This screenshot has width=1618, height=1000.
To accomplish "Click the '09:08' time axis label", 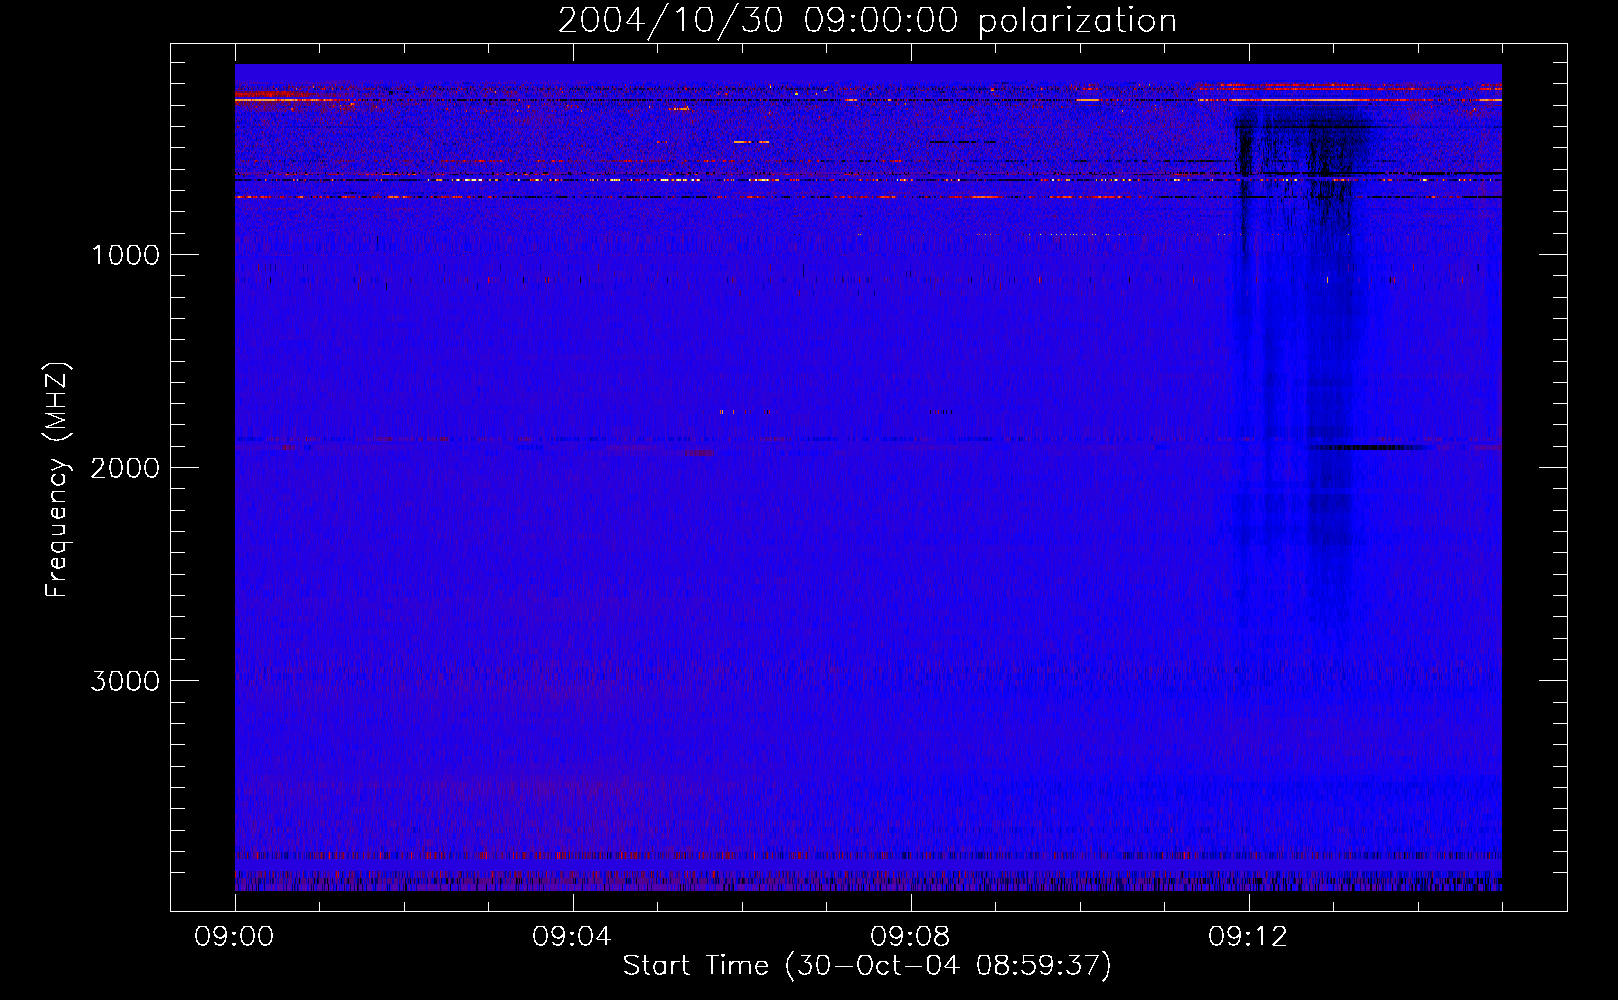I will tap(910, 937).
